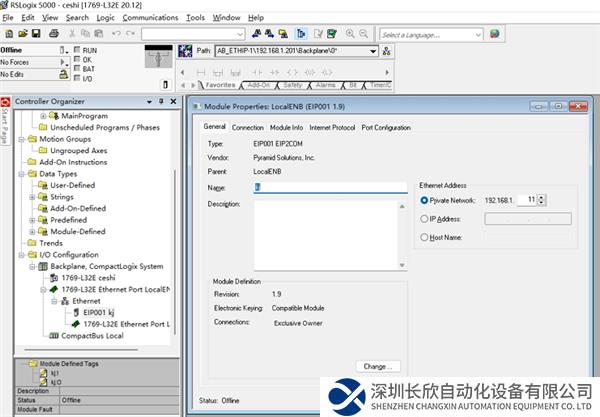Choose the IP Address radio option
The width and height of the screenshot is (600, 417).
[425, 218]
